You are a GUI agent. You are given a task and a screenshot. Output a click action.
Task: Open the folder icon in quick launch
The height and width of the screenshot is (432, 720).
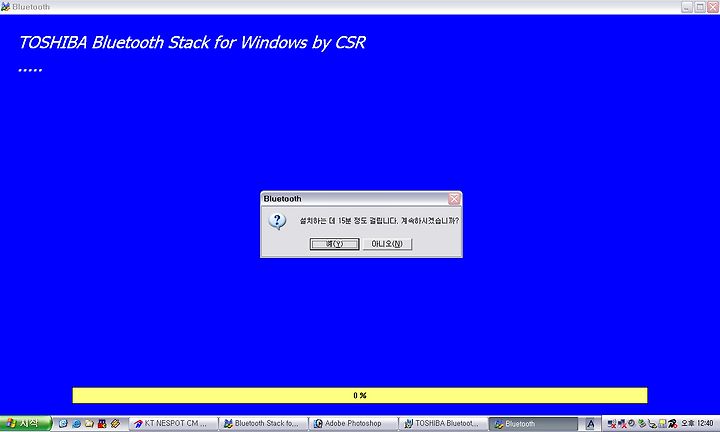89,424
